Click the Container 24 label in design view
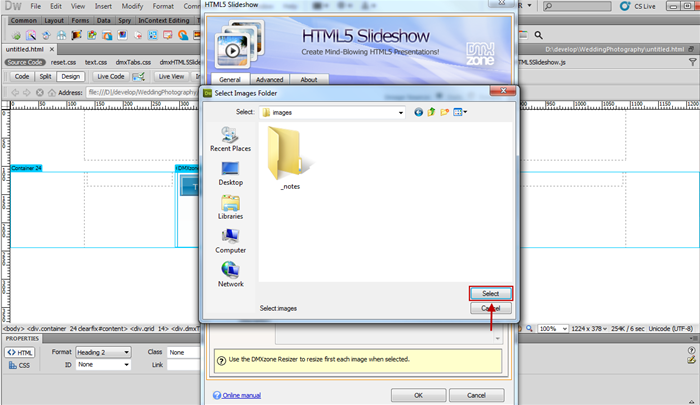The image size is (700, 405). pos(26,168)
